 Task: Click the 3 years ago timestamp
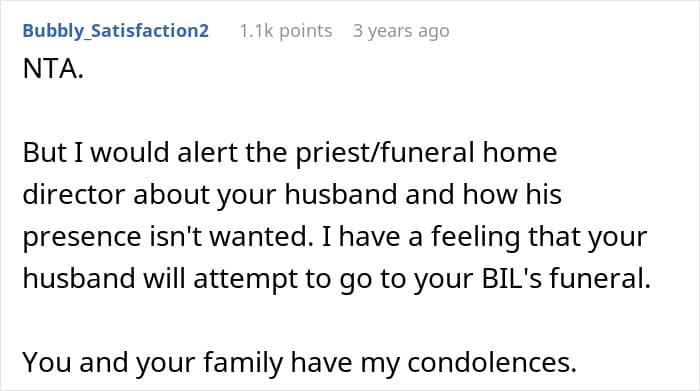(x=401, y=31)
